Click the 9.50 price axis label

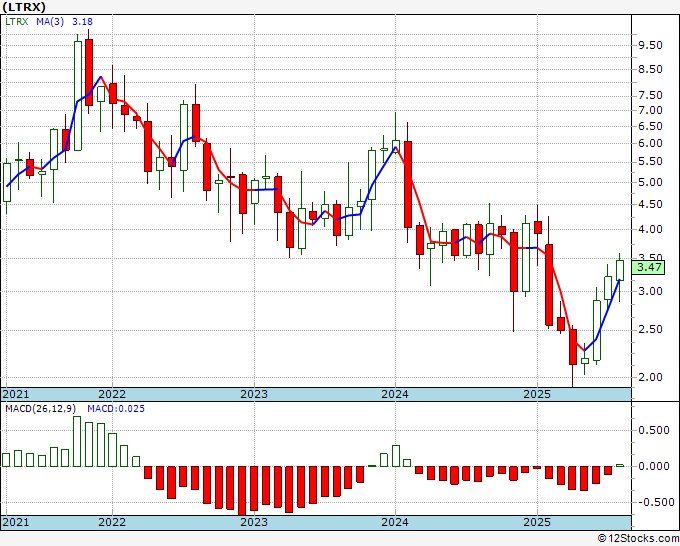pyautogui.click(x=651, y=45)
